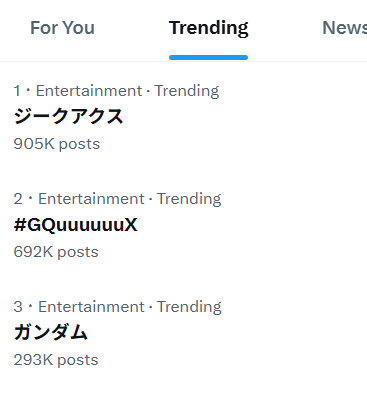
Task: Switch to the For You tab
Action: pyautogui.click(x=62, y=28)
